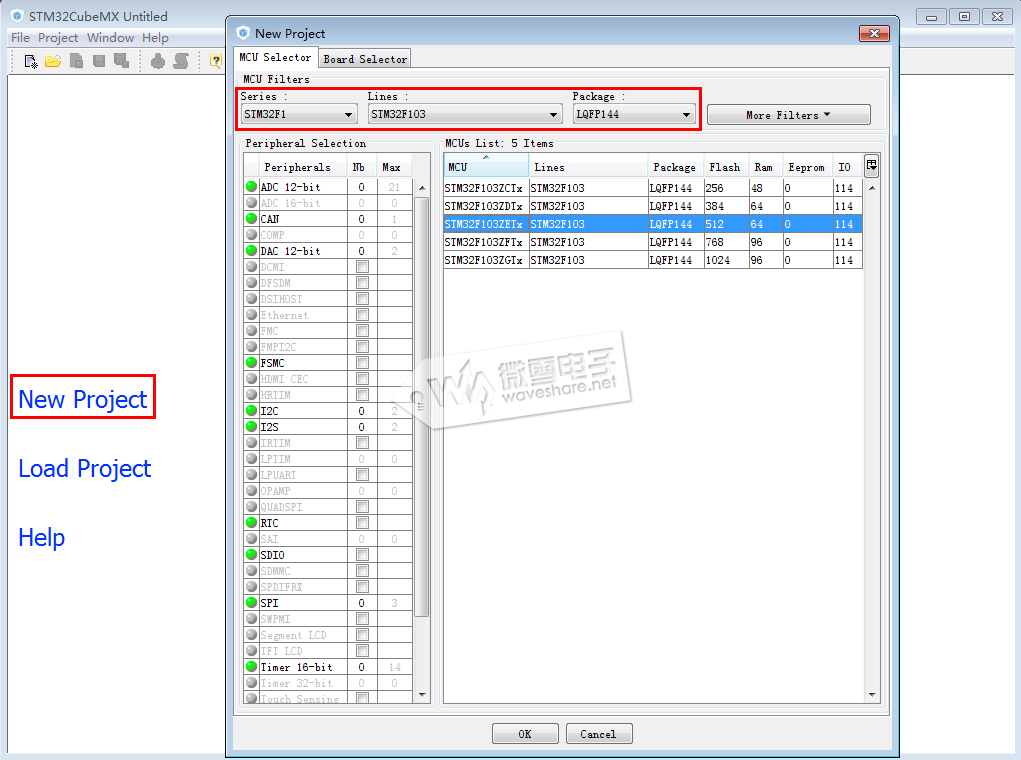The image size is (1021, 760).
Task: Select the STM32F103ZCTx row in MCU list
Action: pyautogui.click(x=653, y=188)
